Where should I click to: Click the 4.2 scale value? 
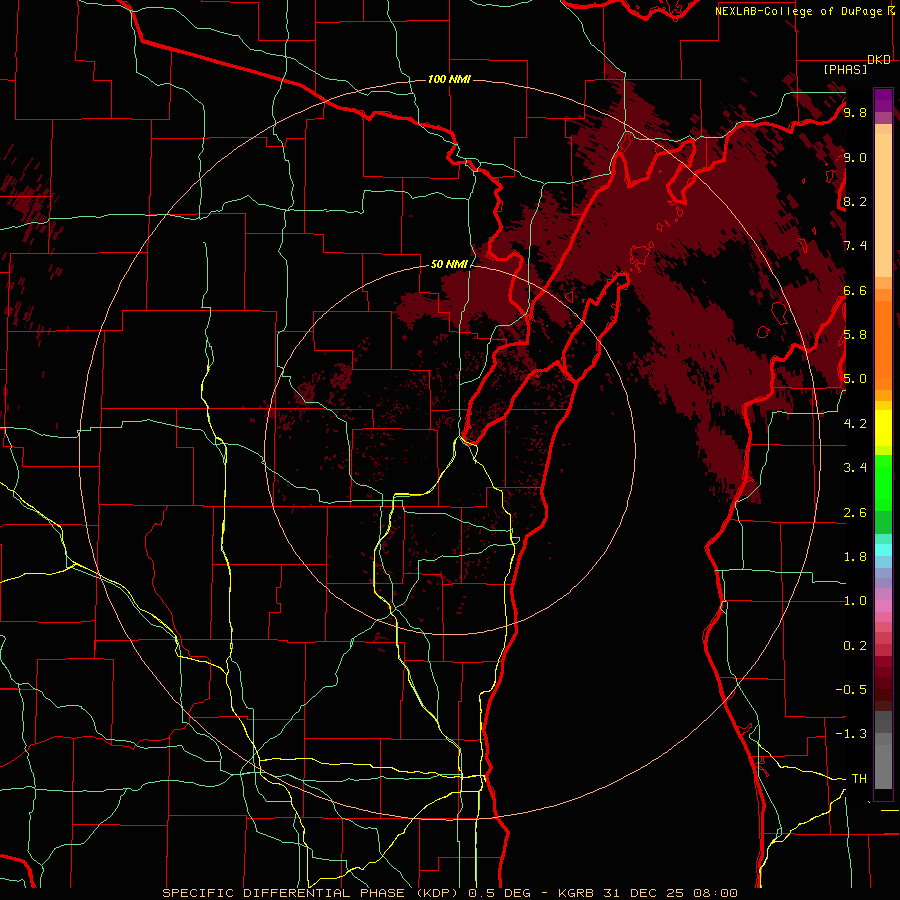click(x=855, y=424)
